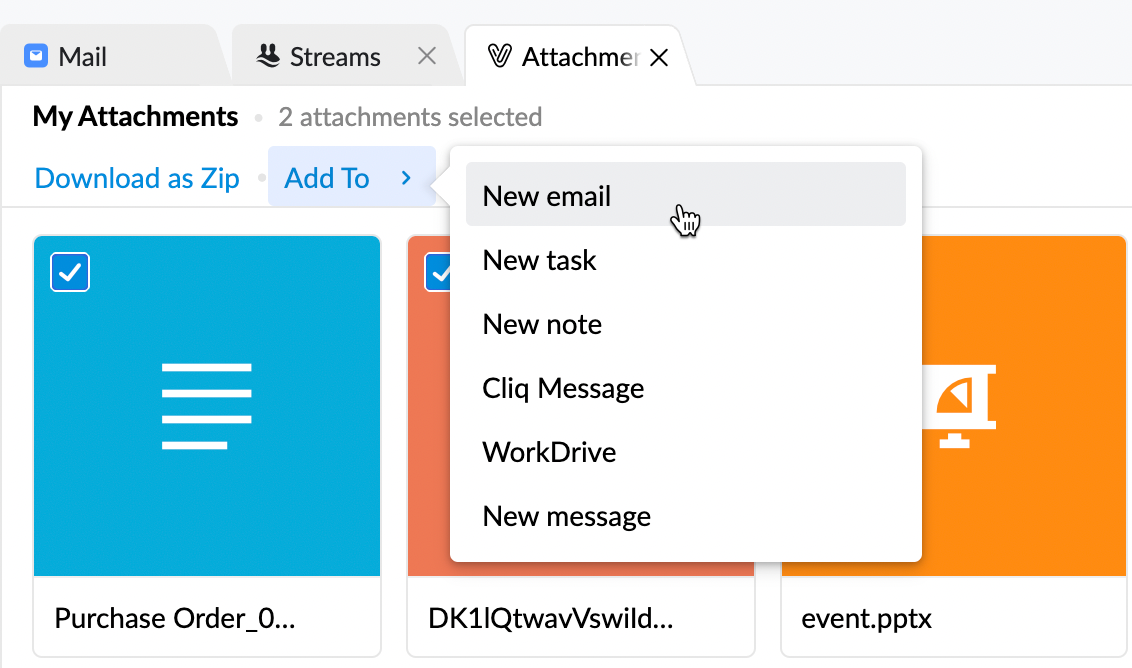Pick Cliq Message from Add To menu
Image resolution: width=1132 pixels, height=668 pixels.
pyautogui.click(x=563, y=388)
